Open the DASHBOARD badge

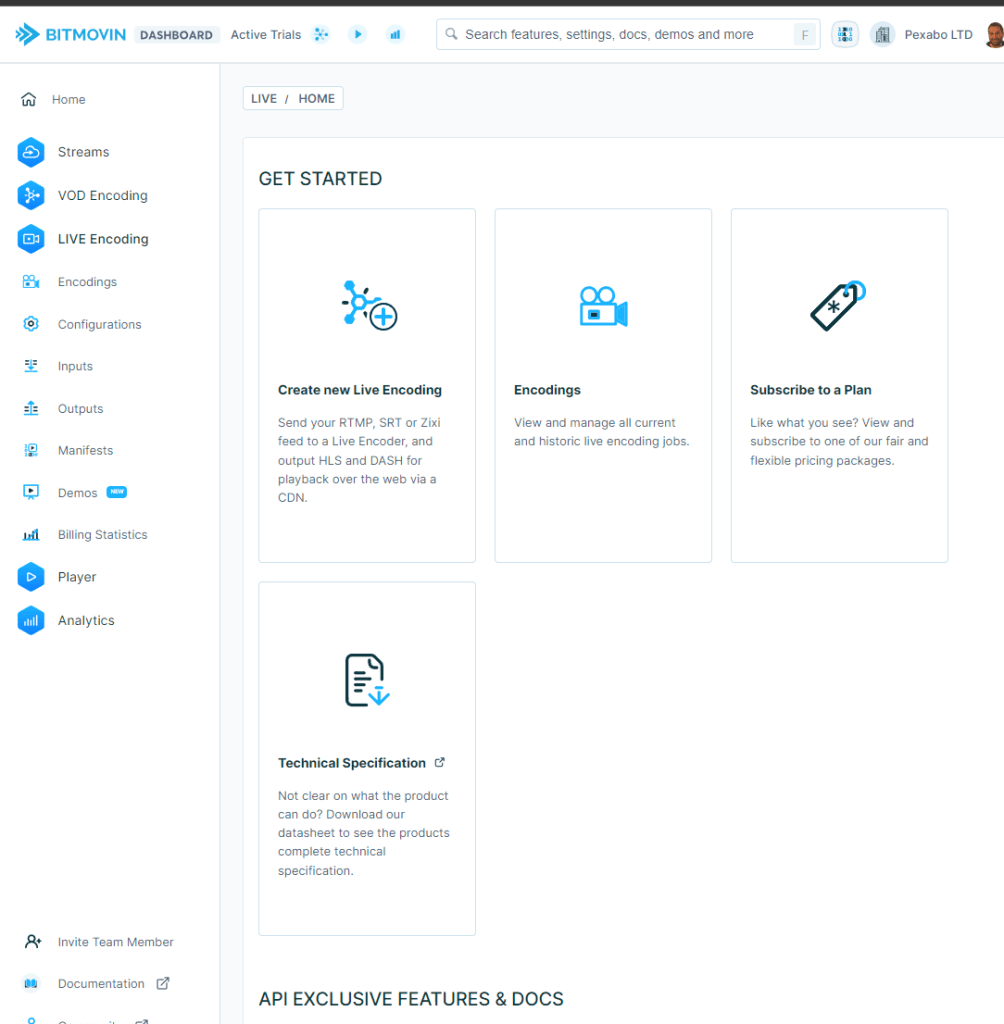[176, 35]
